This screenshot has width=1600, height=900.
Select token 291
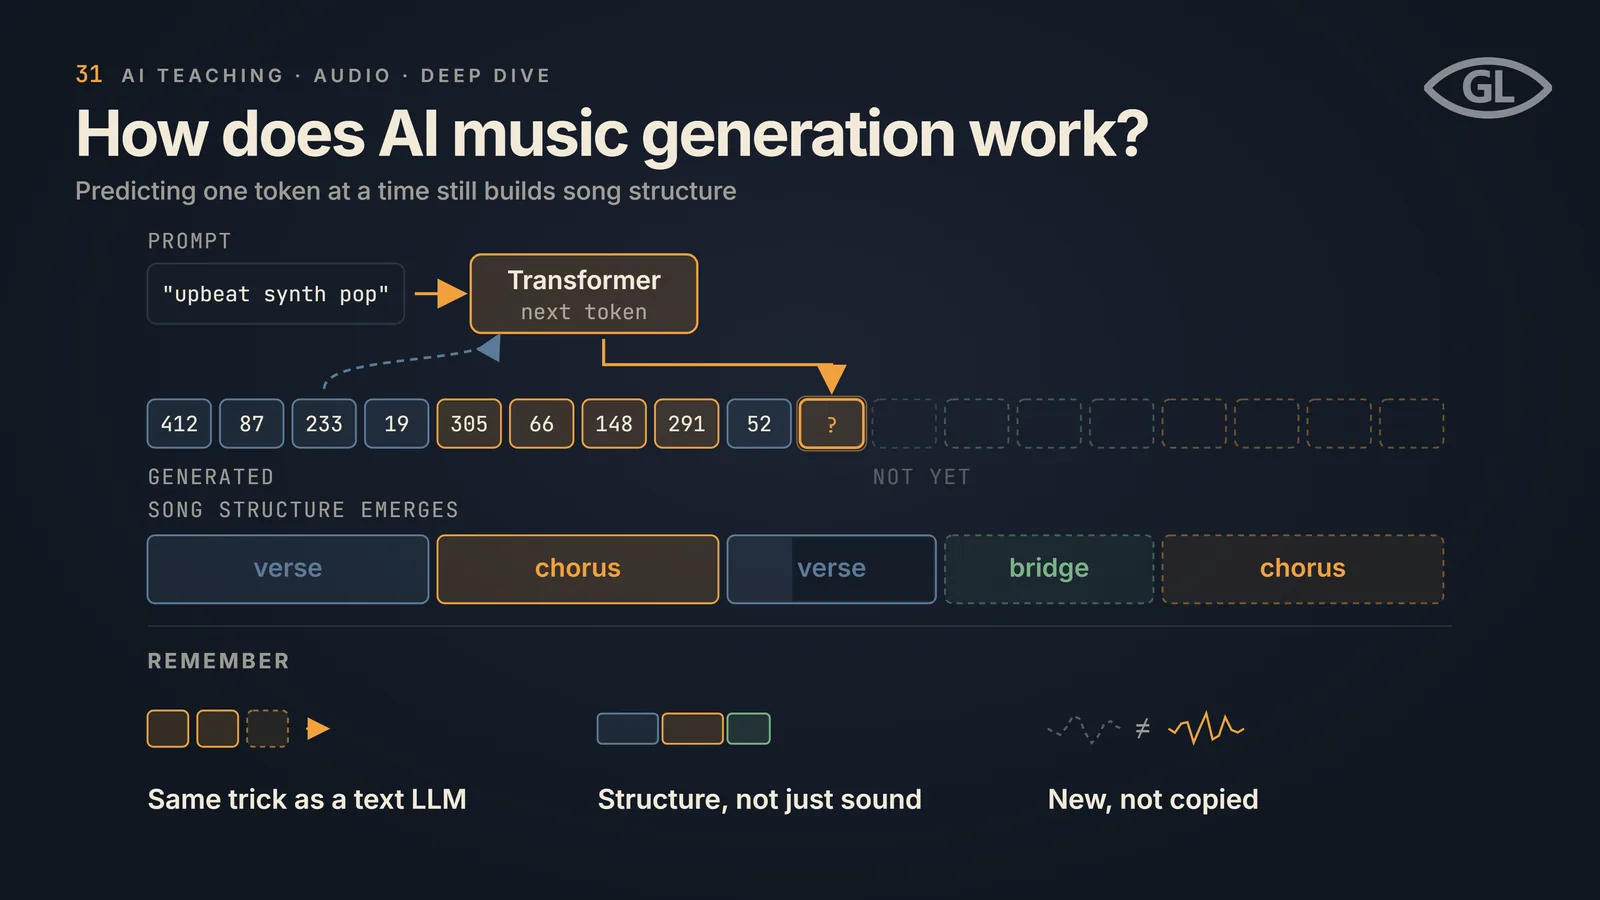click(687, 424)
